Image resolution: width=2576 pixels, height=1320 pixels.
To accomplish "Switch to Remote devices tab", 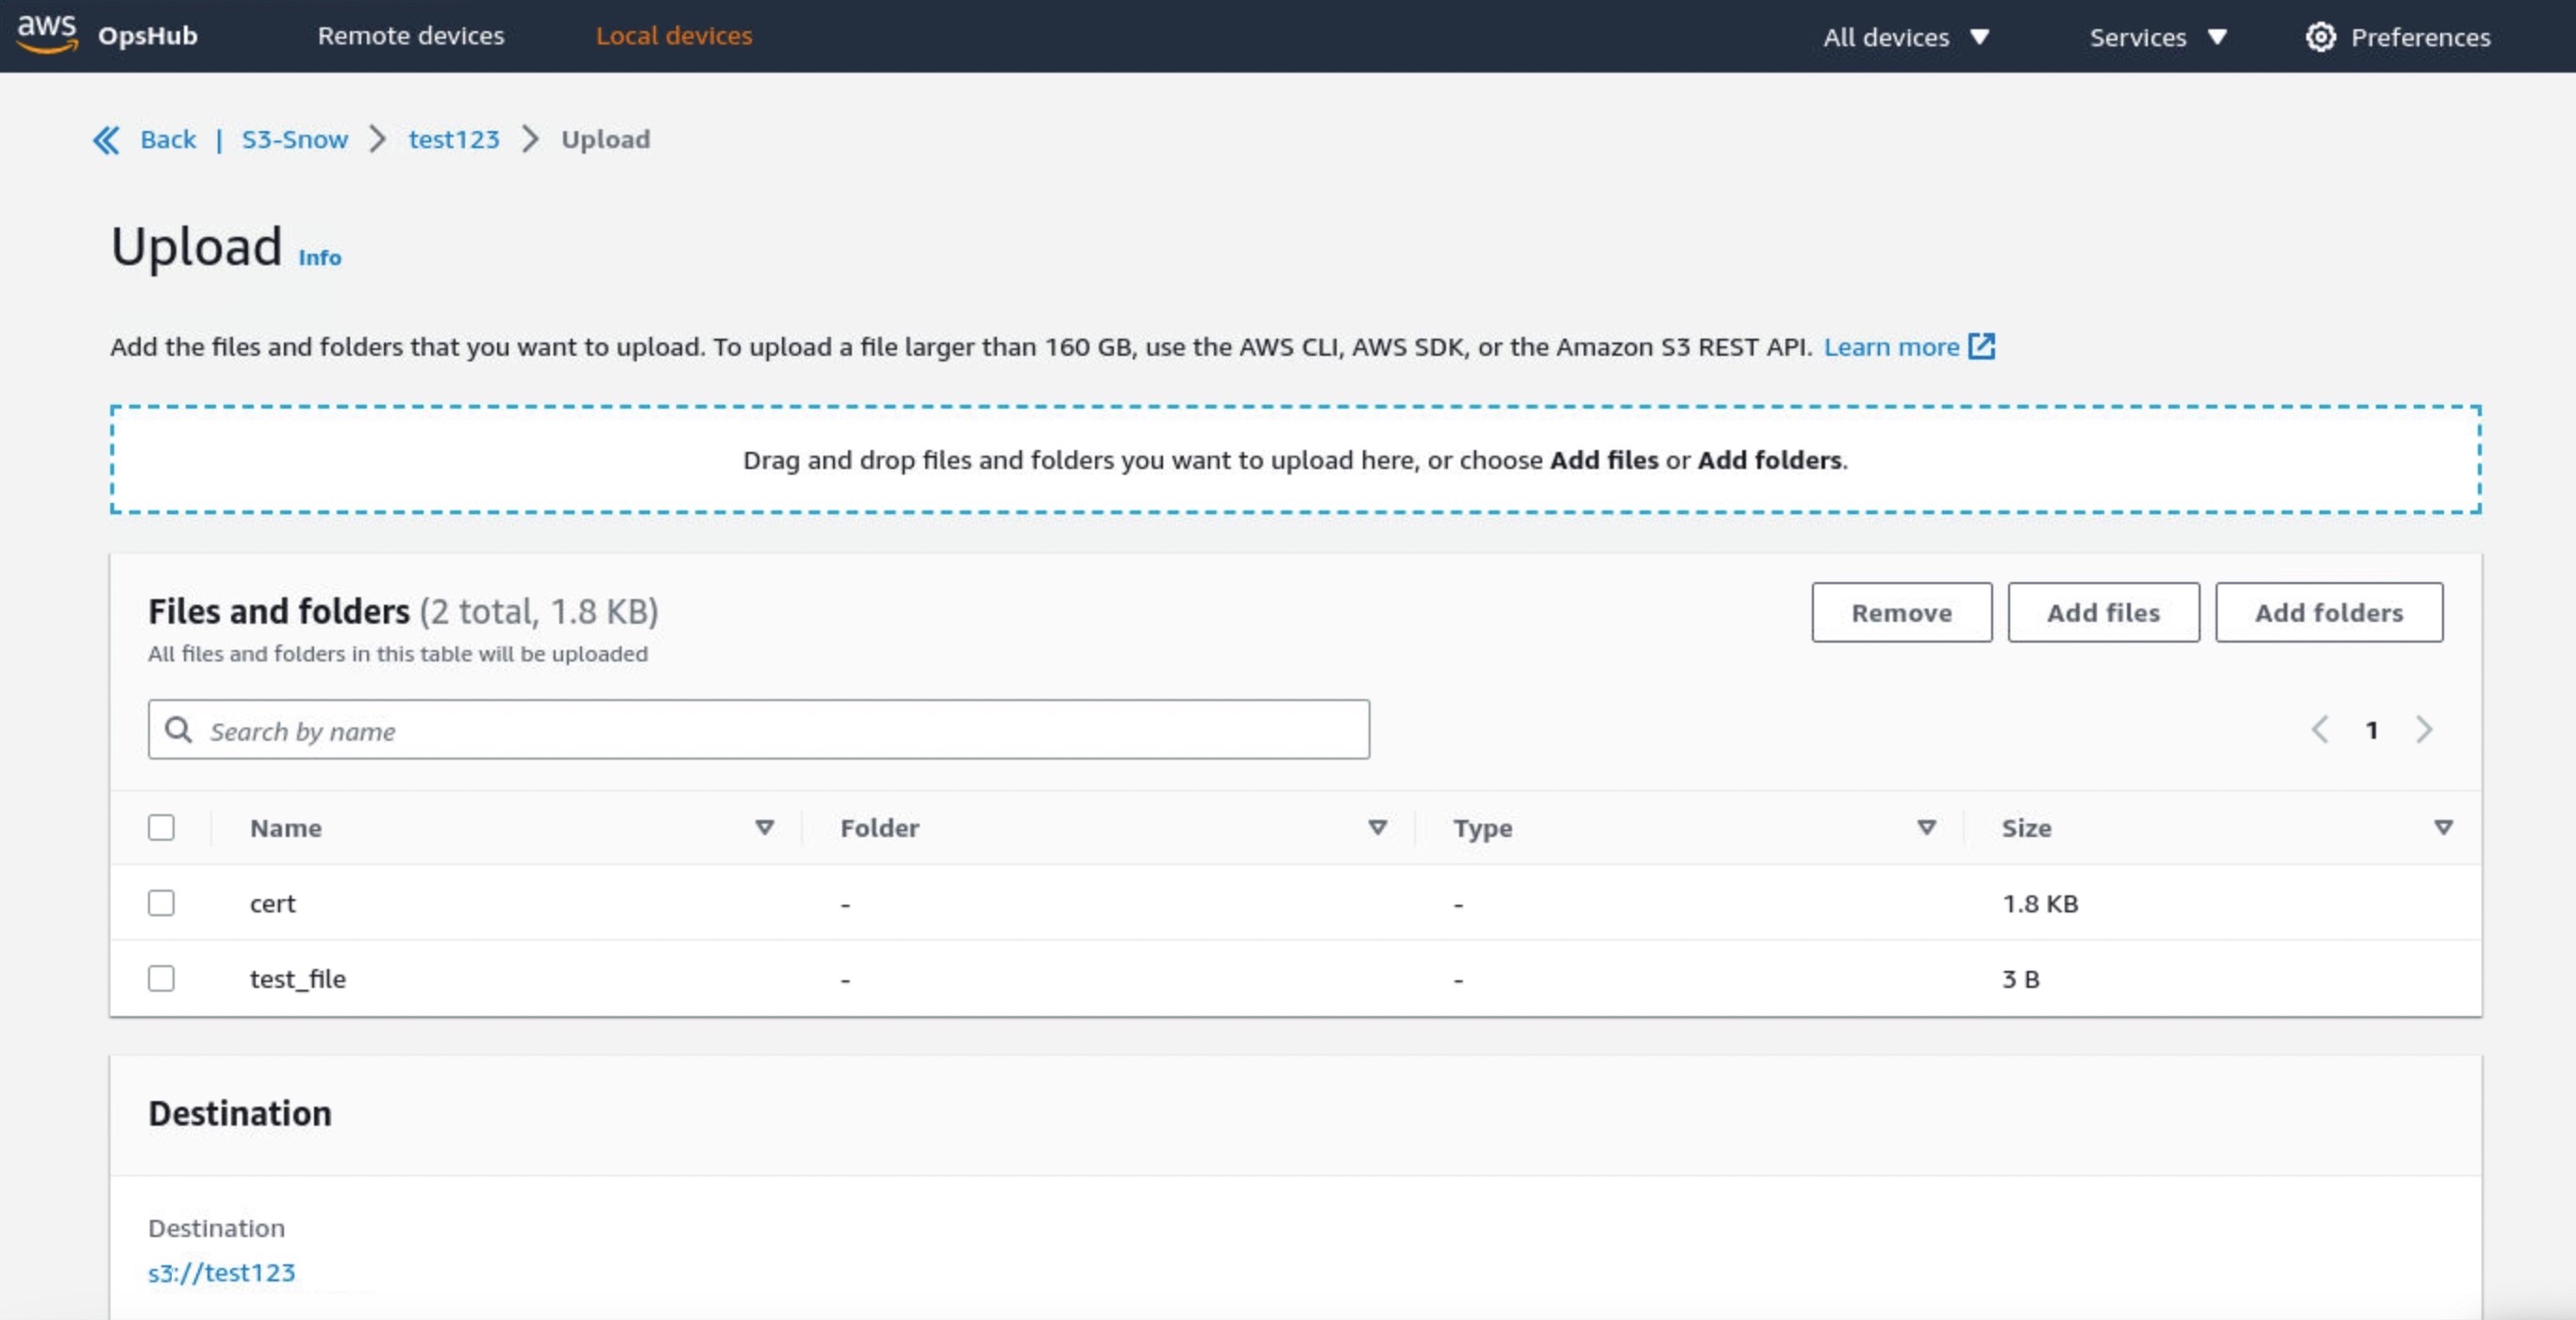I will coord(411,35).
